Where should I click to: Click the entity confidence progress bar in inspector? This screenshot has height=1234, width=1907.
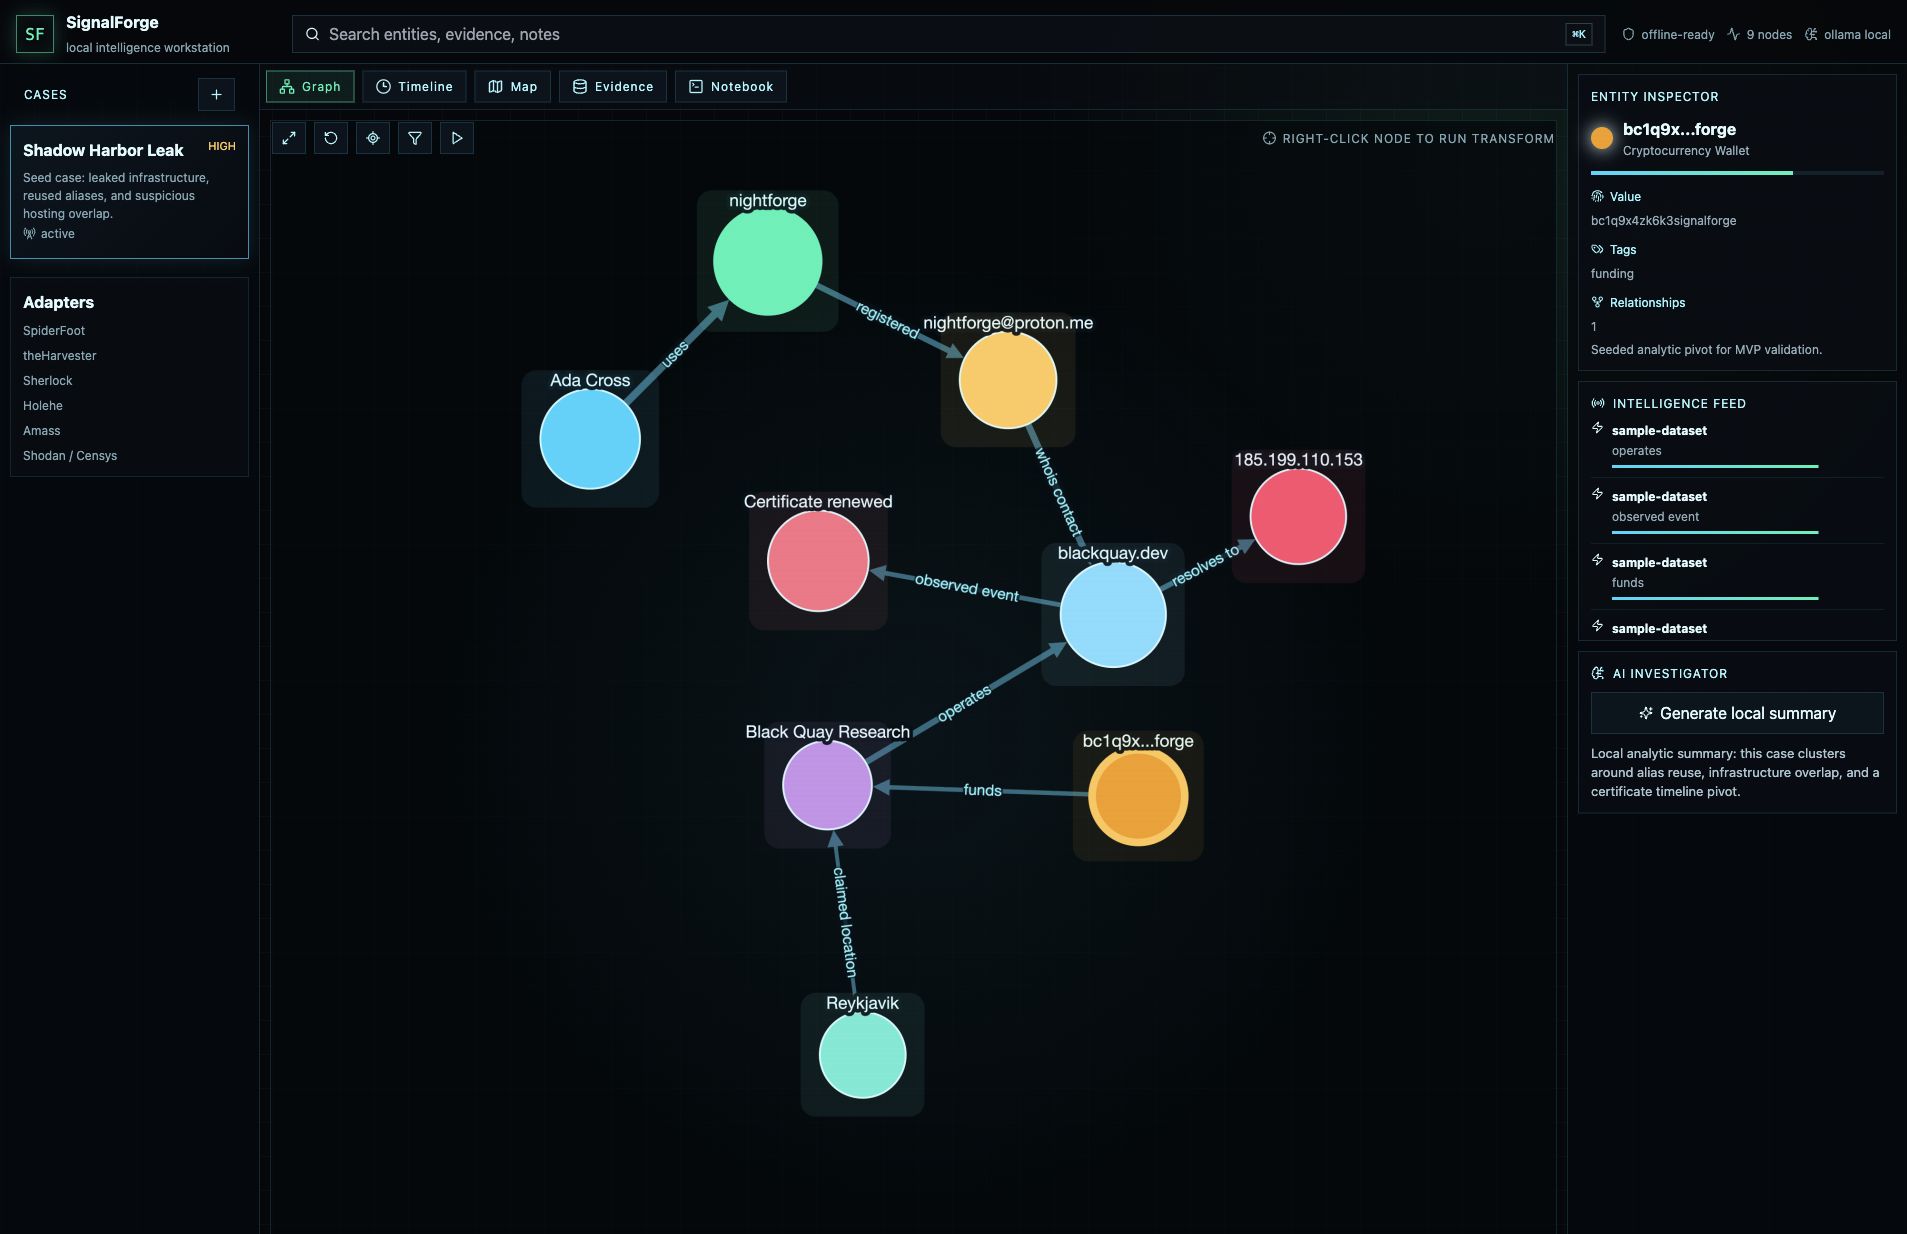click(x=1737, y=173)
